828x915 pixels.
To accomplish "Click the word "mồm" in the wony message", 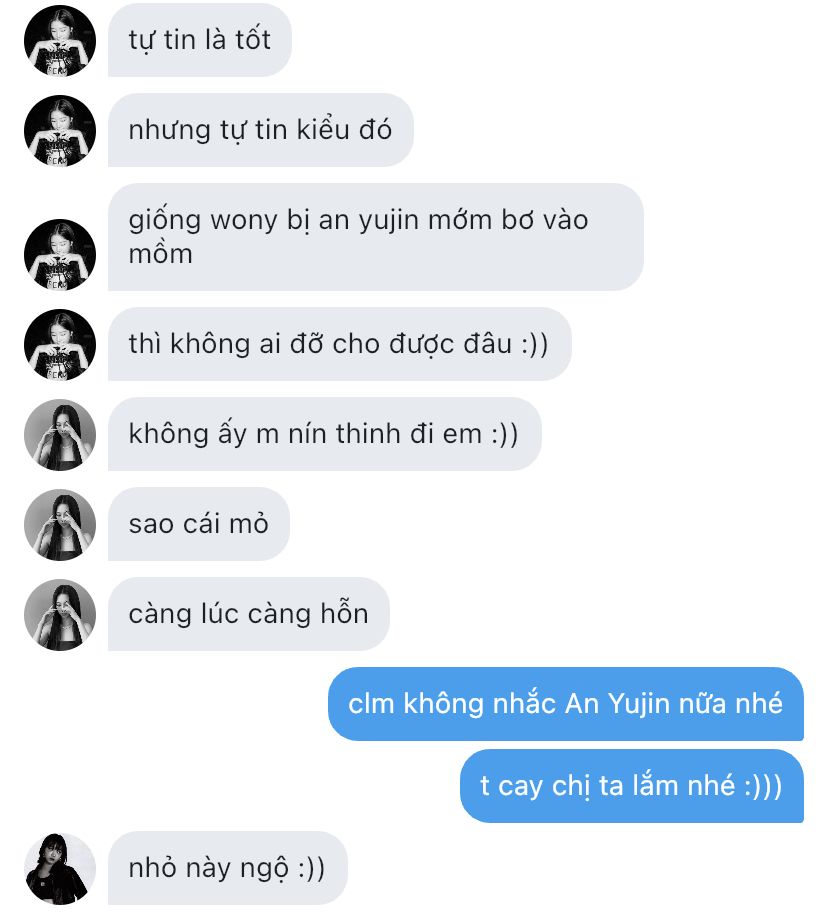I will click(x=160, y=254).
